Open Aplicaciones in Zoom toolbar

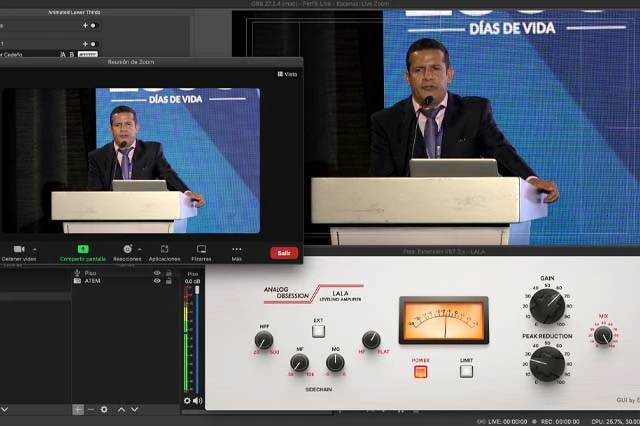coord(164,248)
